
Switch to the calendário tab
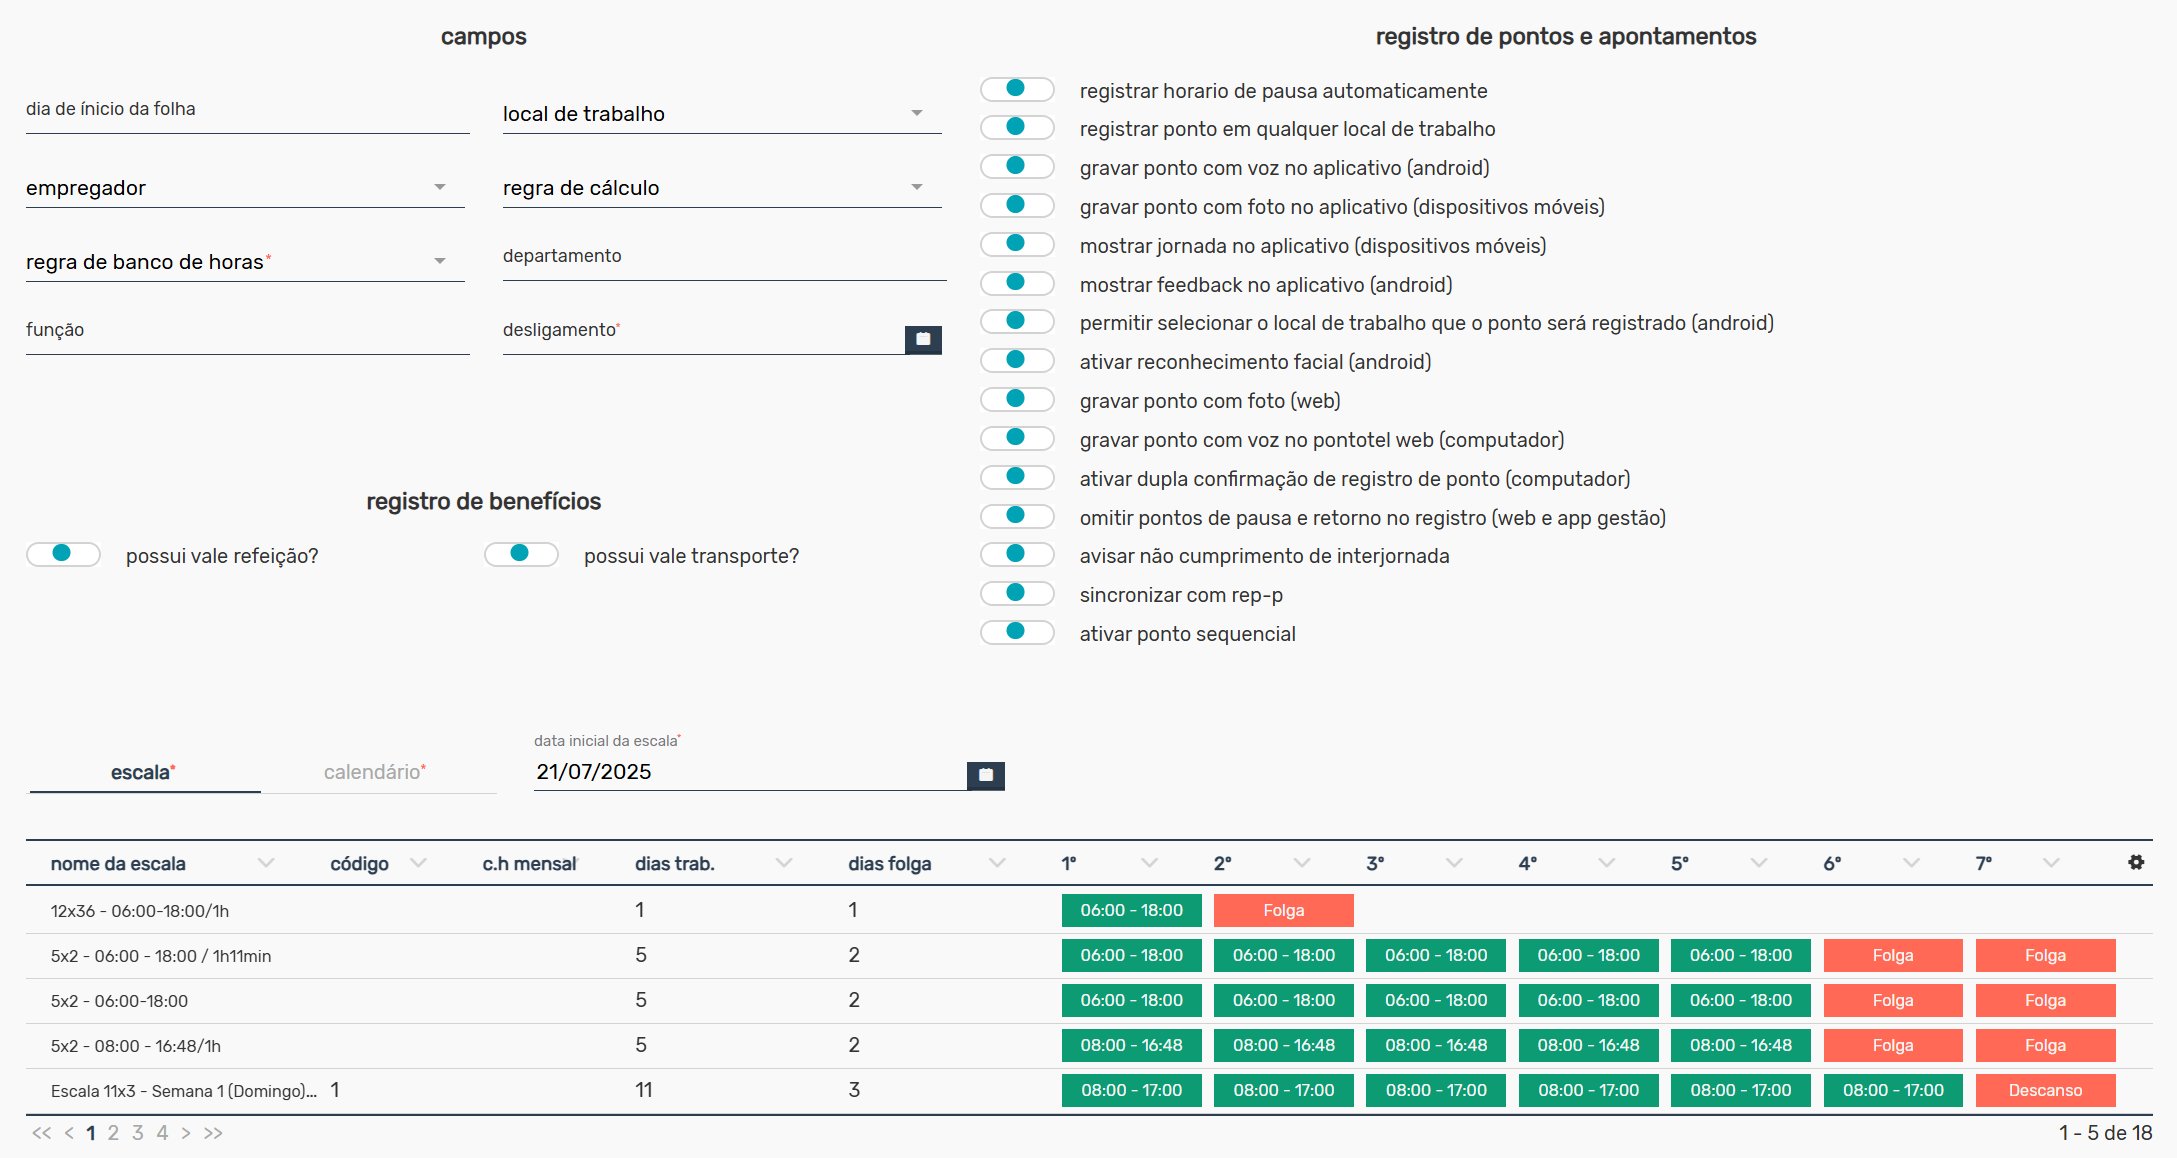coord(378,772)
